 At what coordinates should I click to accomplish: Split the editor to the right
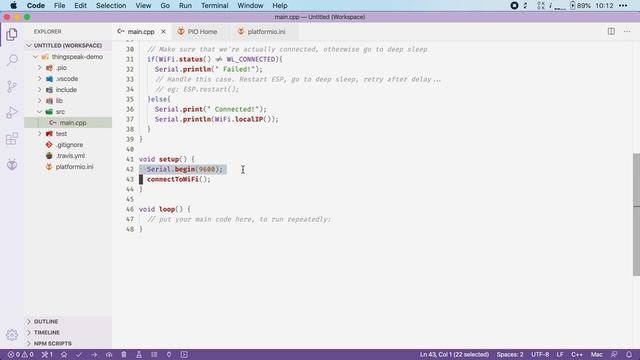pos(611,31)
